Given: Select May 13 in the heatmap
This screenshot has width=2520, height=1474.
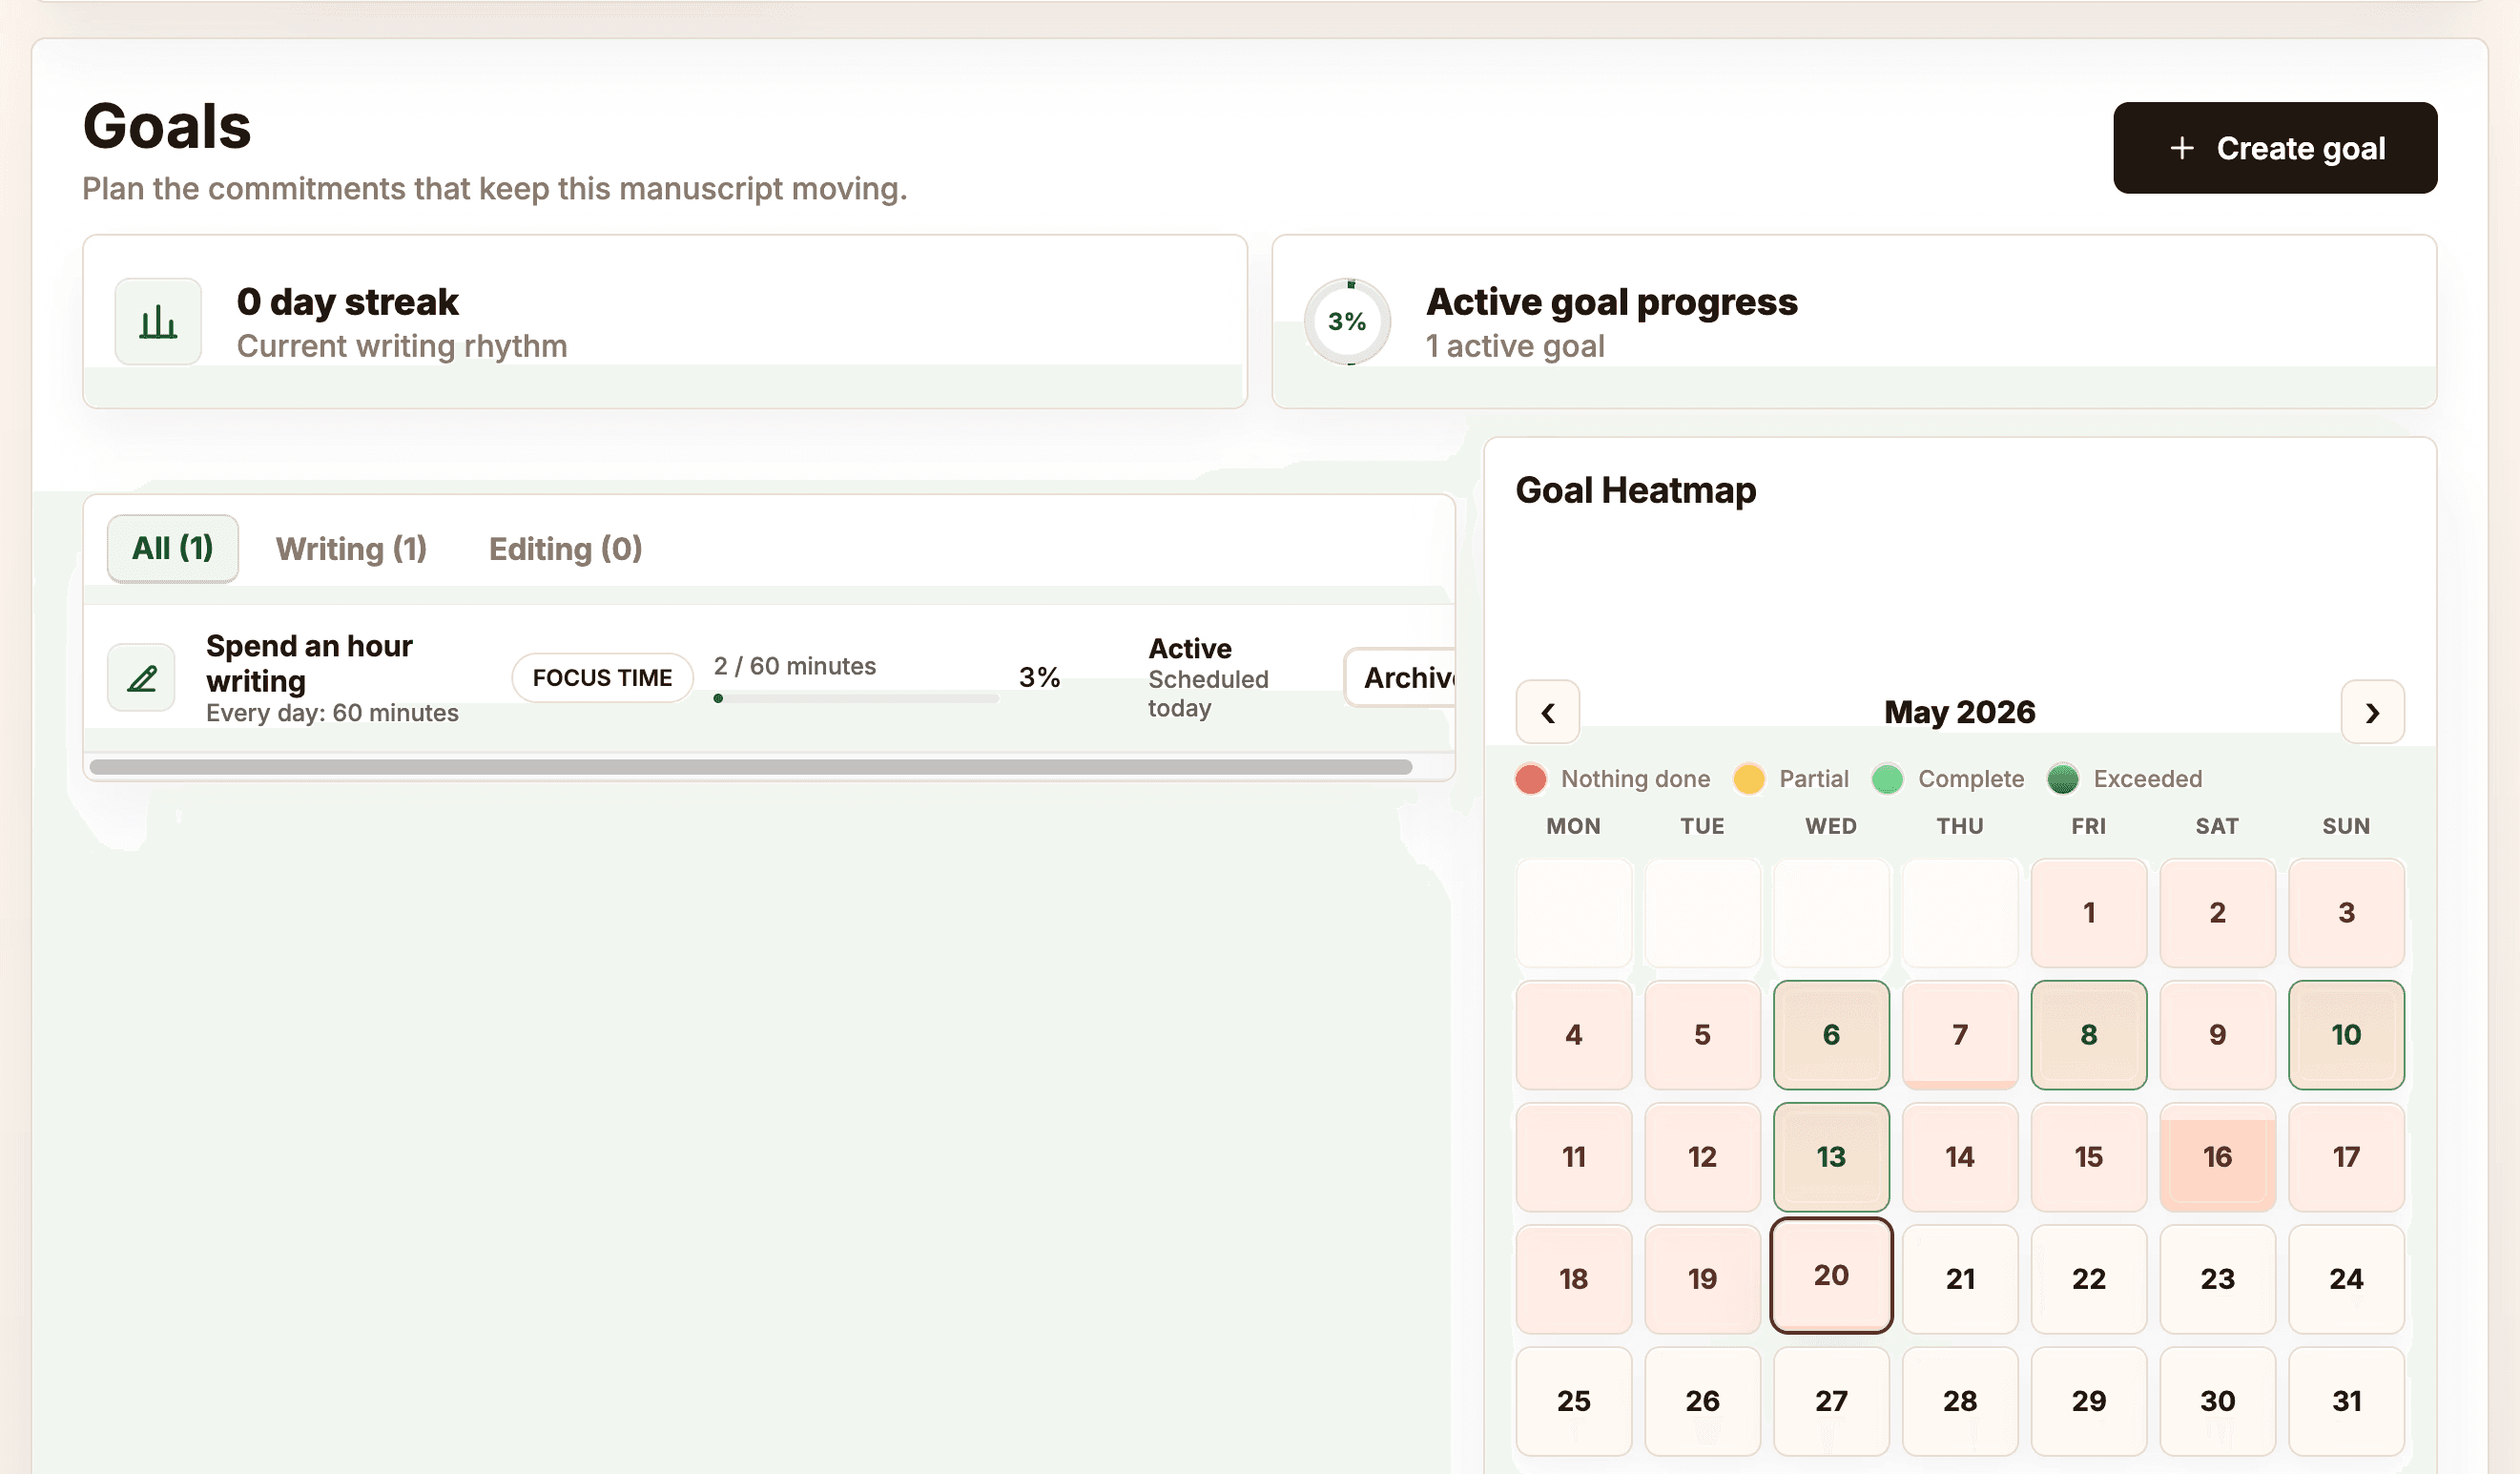Looking at the screenshot, I should (1830, 1156).
